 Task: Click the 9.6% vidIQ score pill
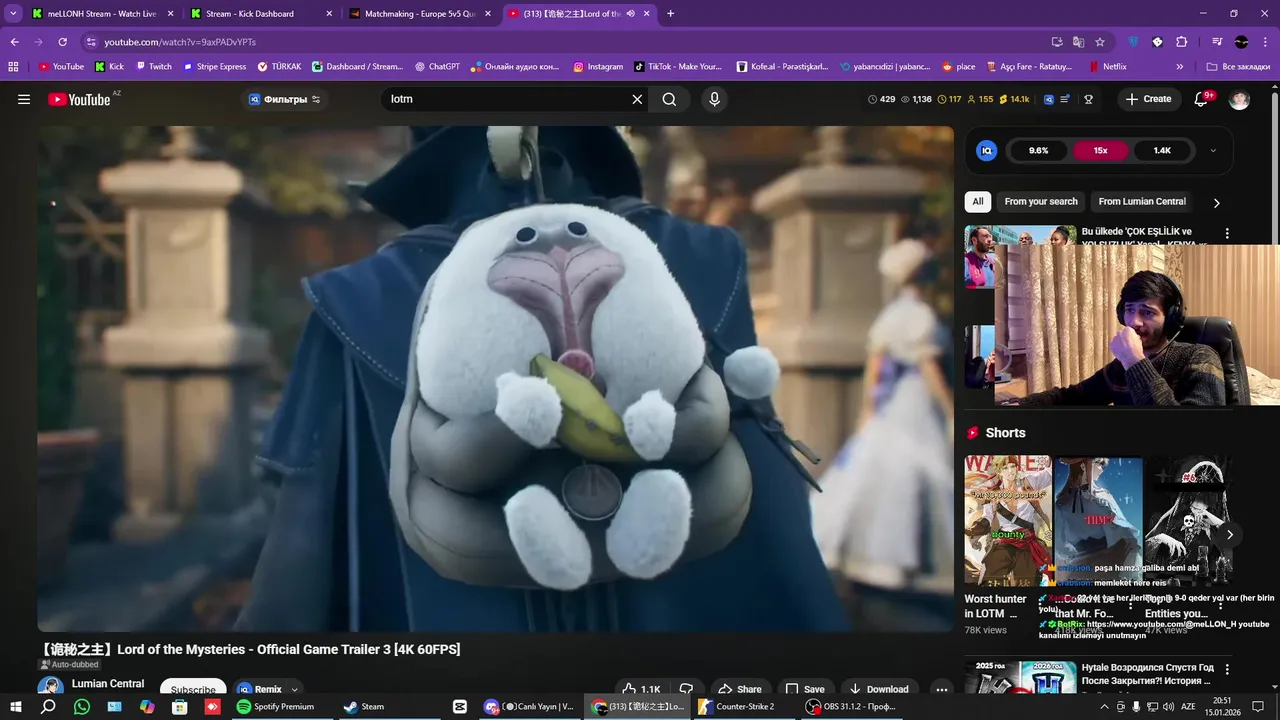(x=1038, y=150)
